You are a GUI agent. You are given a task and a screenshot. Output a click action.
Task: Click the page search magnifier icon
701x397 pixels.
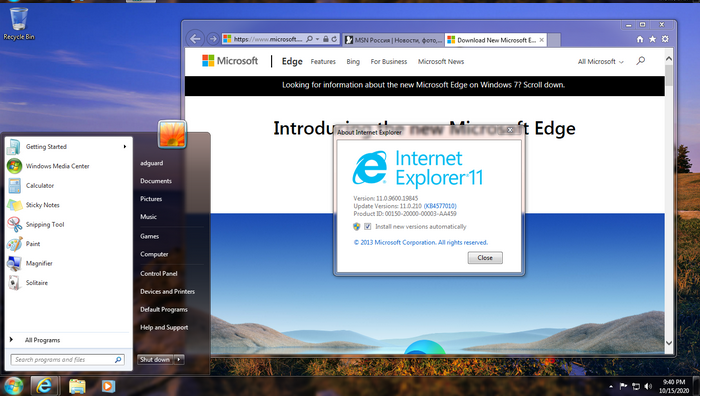[x=641, y=60]
